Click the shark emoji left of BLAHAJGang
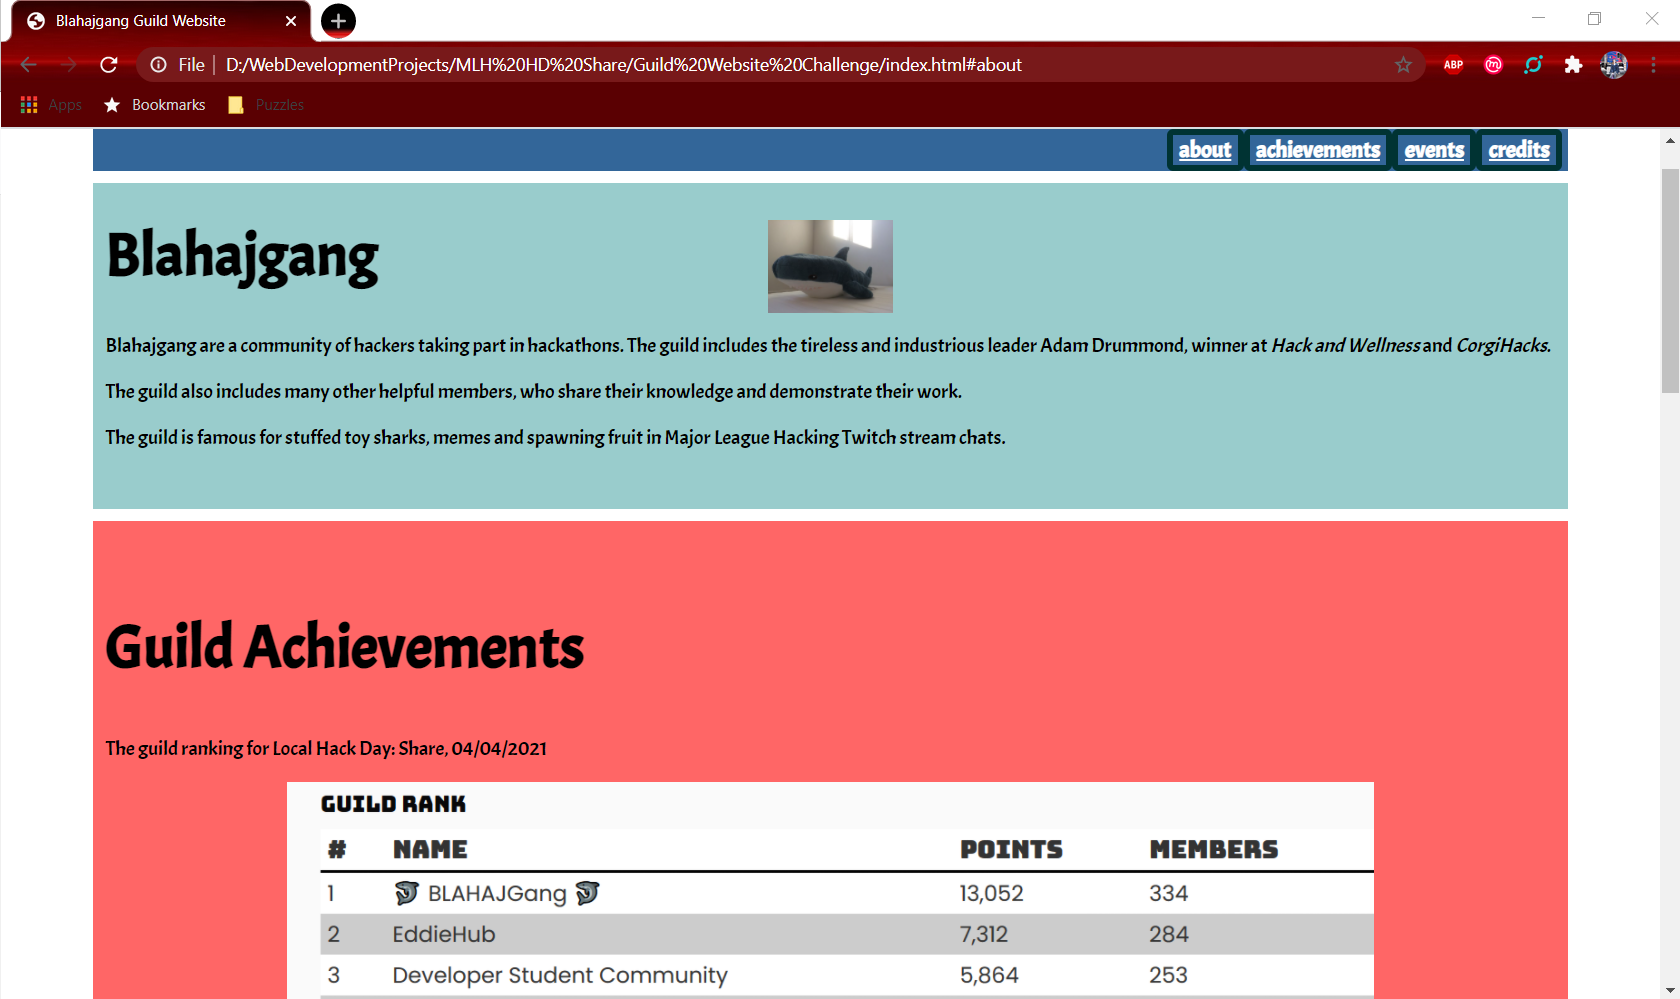Screen dimensions: 1680x999 (x=406, y=893)
